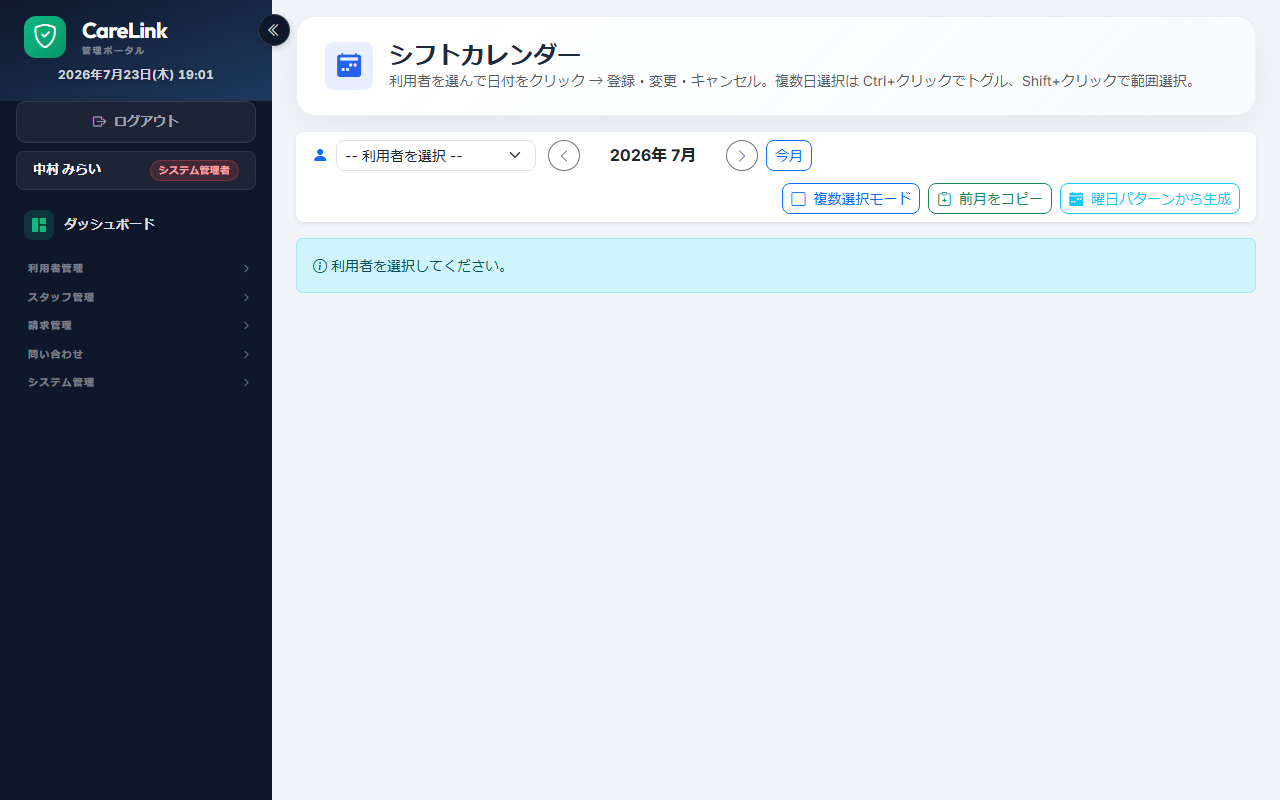Open the 利用者を選択 dropdown

[x=436, y=155]
